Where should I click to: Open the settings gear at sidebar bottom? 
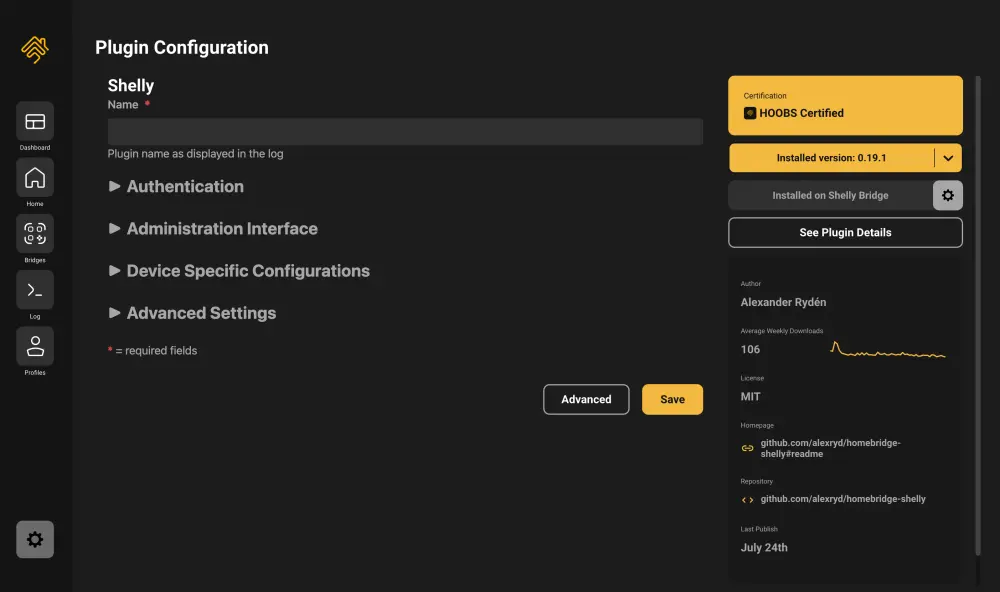click(35, 540)
